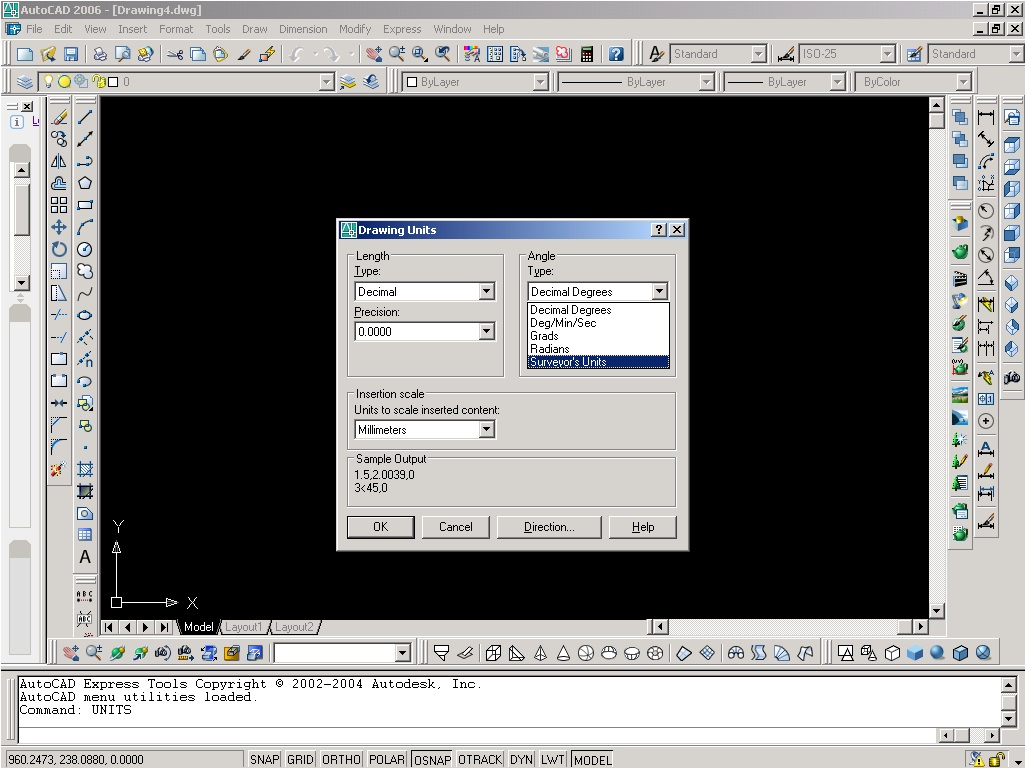Select the Move modify tool
1025x768 pixels.
tap(59, 227)
